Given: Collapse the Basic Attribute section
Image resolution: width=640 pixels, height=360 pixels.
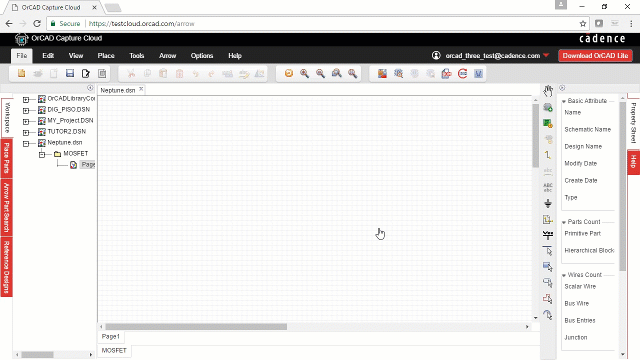Looking at the screenshot, I should (x=564, y=101).
